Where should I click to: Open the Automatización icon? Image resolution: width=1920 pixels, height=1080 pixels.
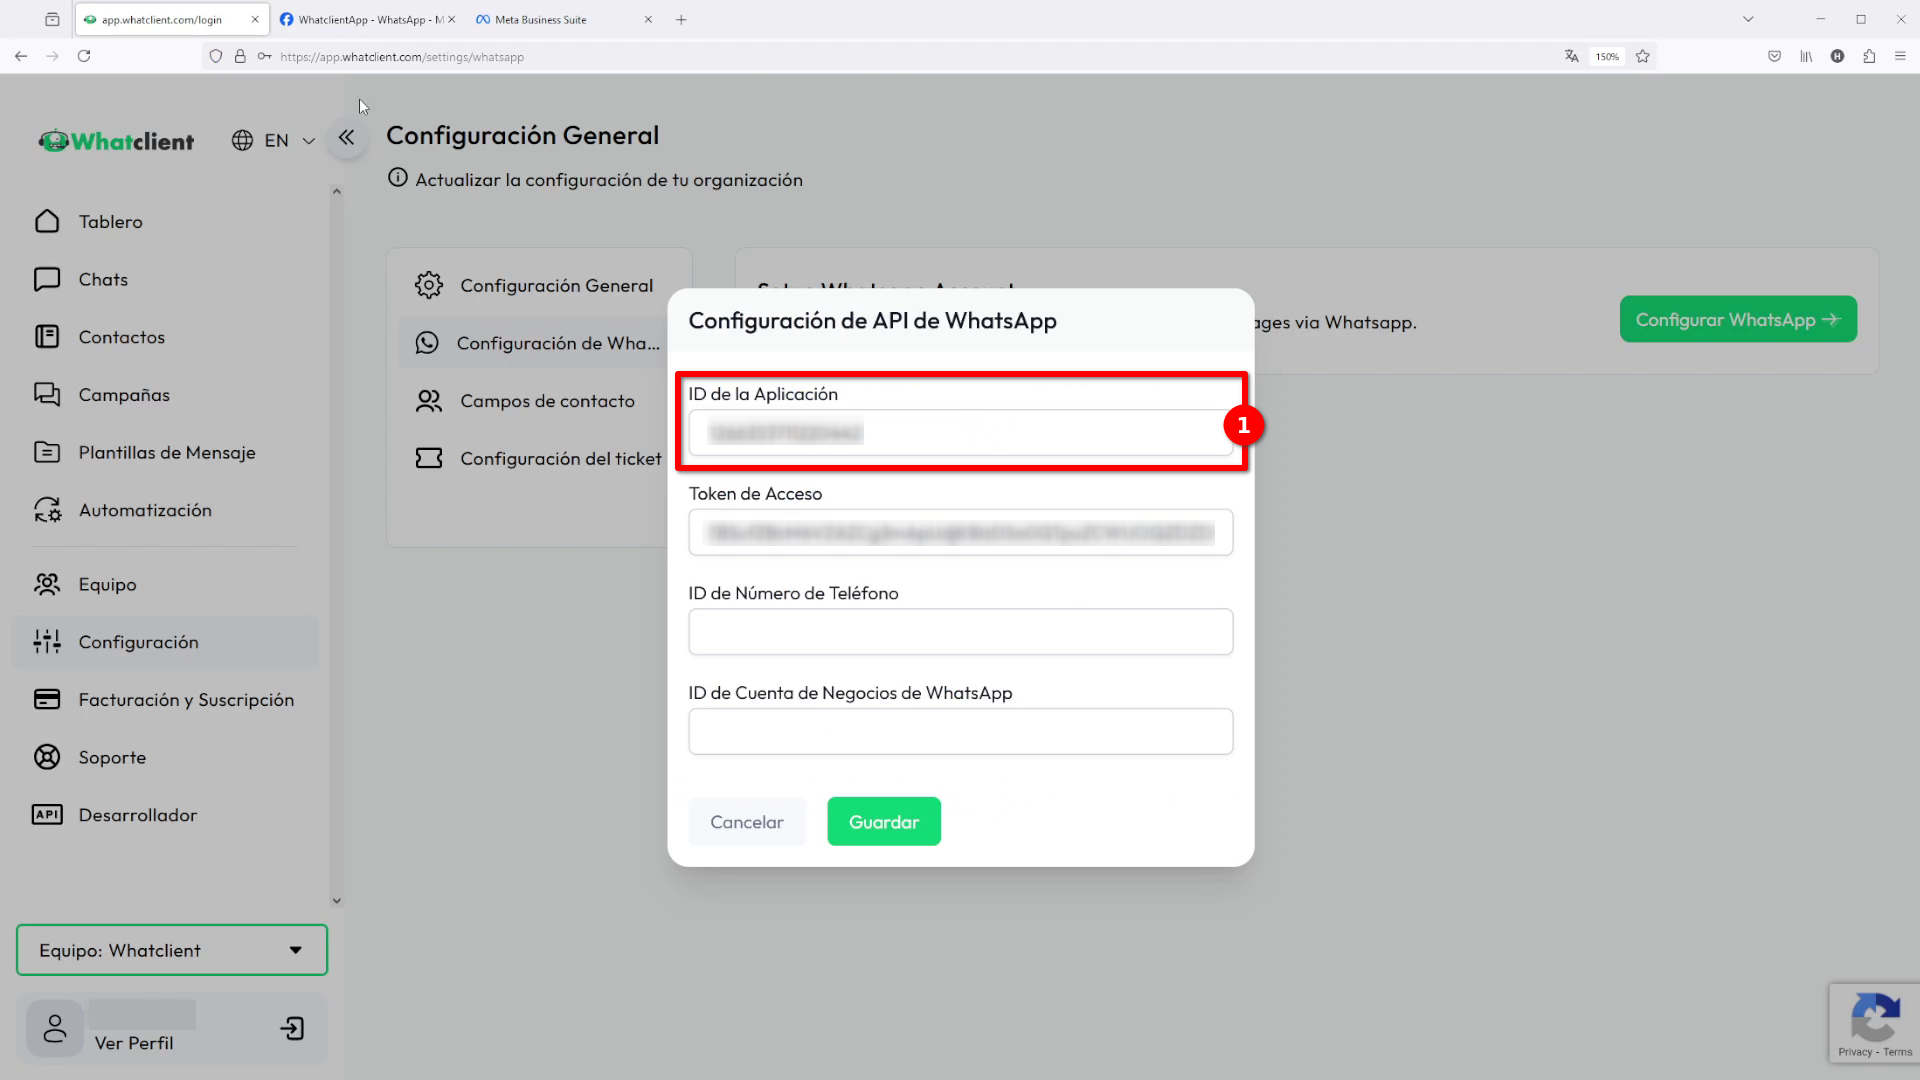[x=47, y=511]
